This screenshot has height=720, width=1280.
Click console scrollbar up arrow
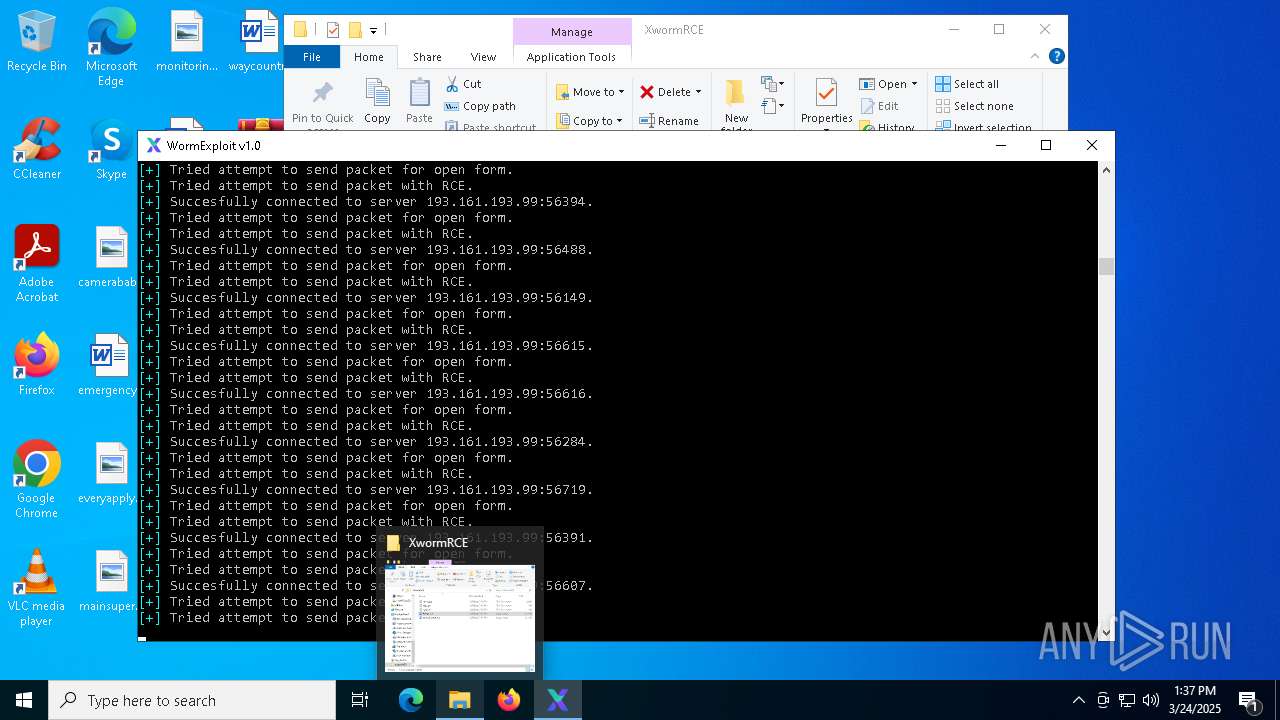[1106, 170]
